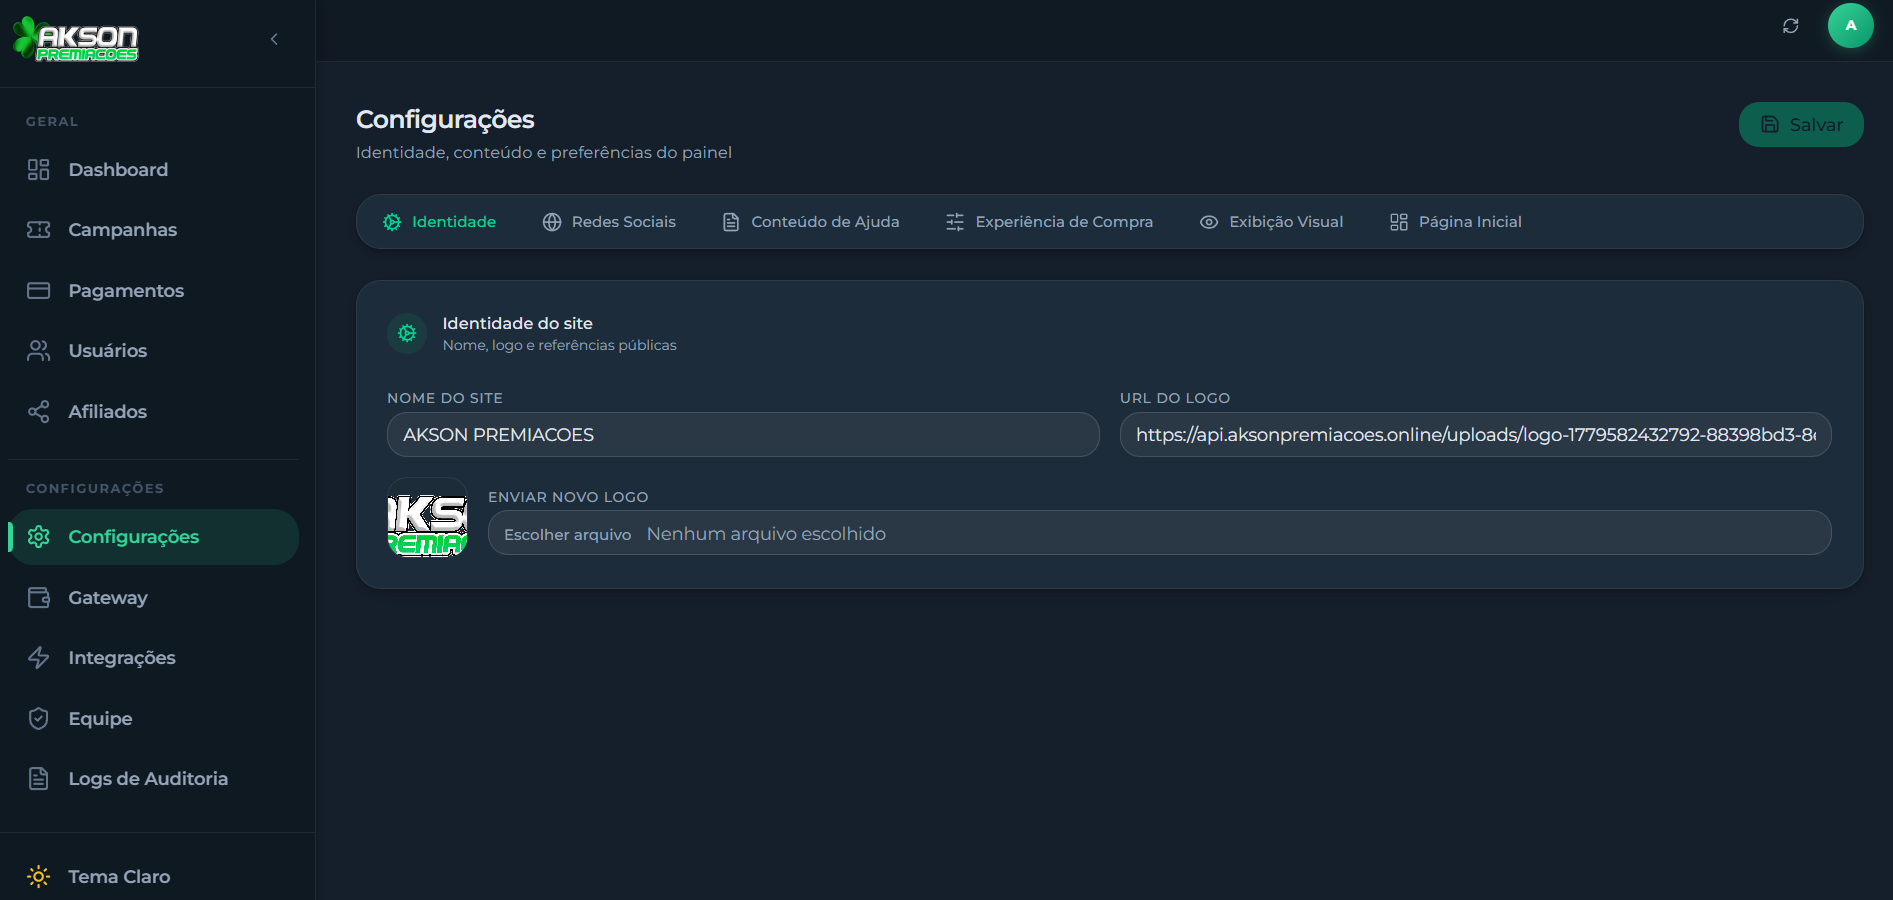Collapse the sidebar with the chevron arrow
Viewport: 1893px width, 900px height.
pyautogui.click(x=274, y=39)
